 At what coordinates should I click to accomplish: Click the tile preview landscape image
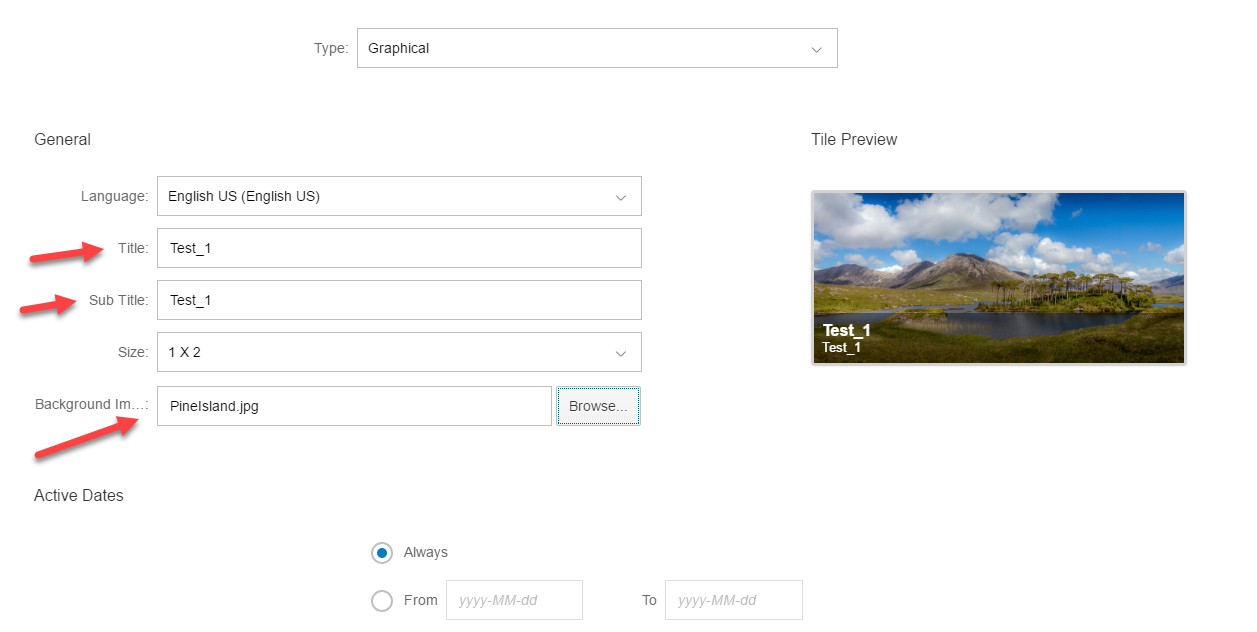point(999,278)
